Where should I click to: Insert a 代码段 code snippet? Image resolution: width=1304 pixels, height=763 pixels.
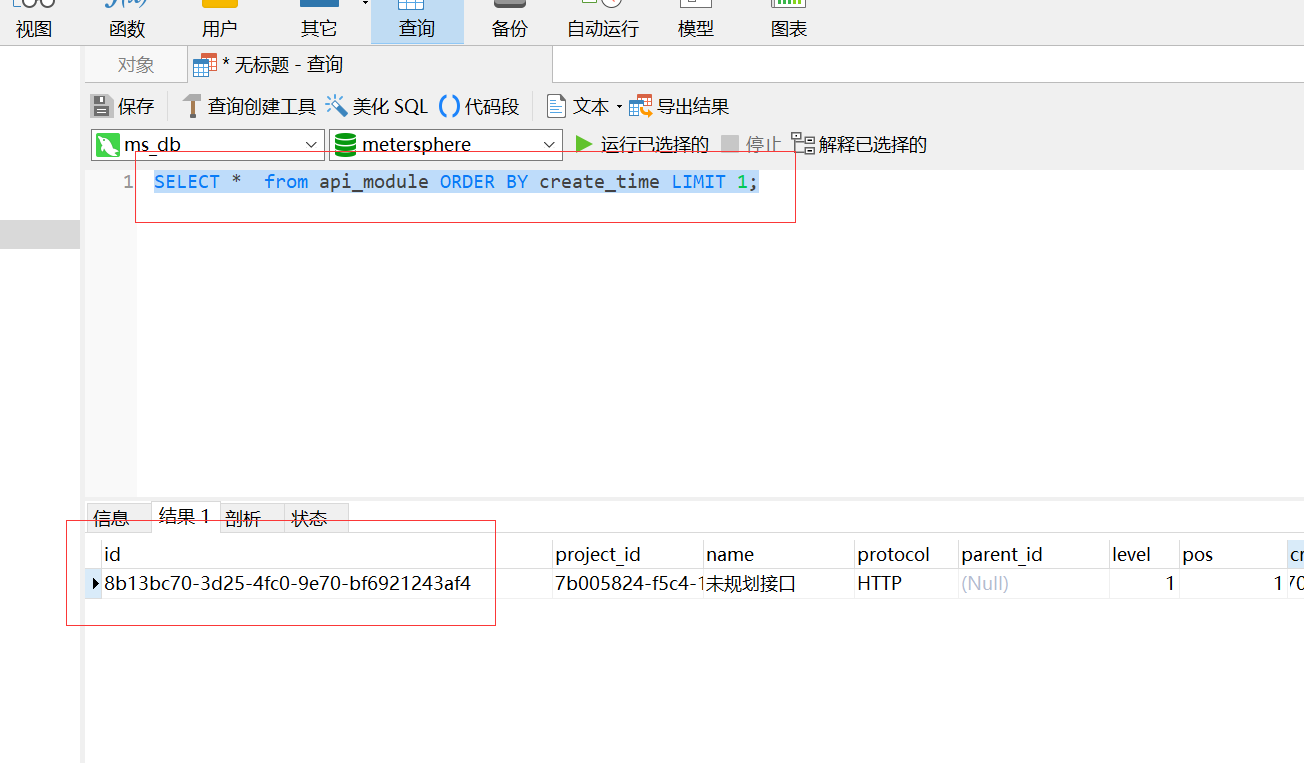pos(481,105)
